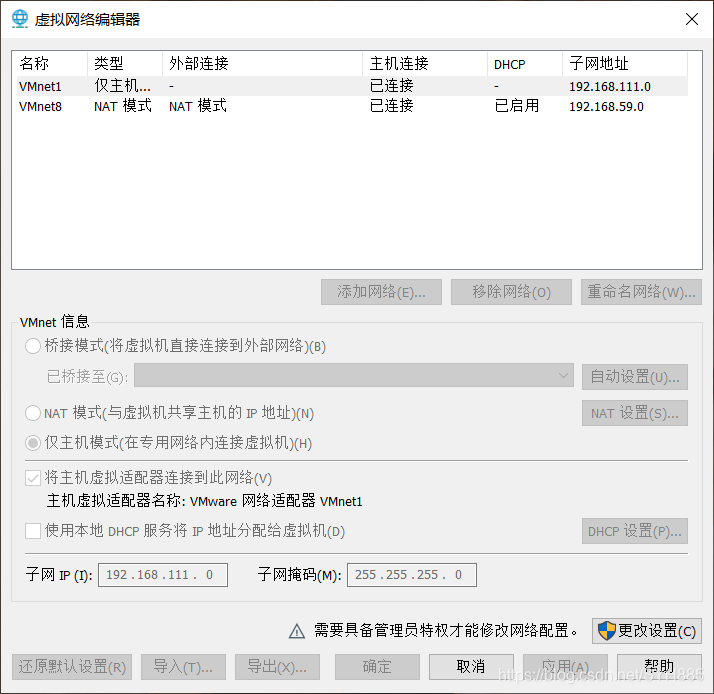
Task: Sort by 外部连接 column header
Action: tap(262, 64)
